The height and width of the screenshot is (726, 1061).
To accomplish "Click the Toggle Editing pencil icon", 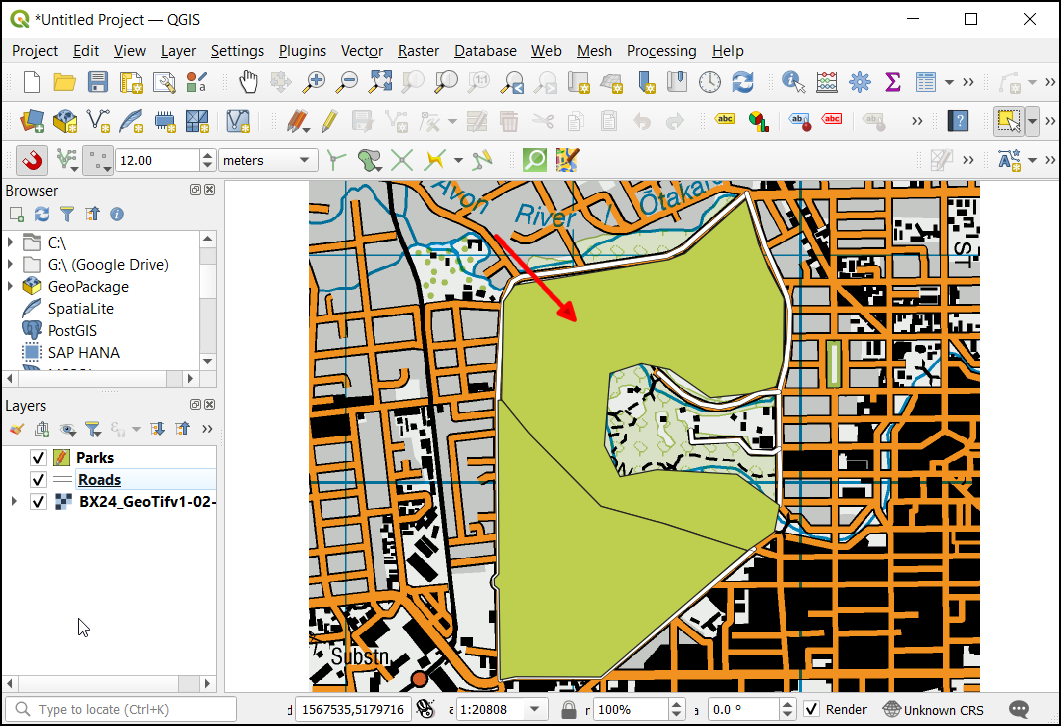I will 329,121.
